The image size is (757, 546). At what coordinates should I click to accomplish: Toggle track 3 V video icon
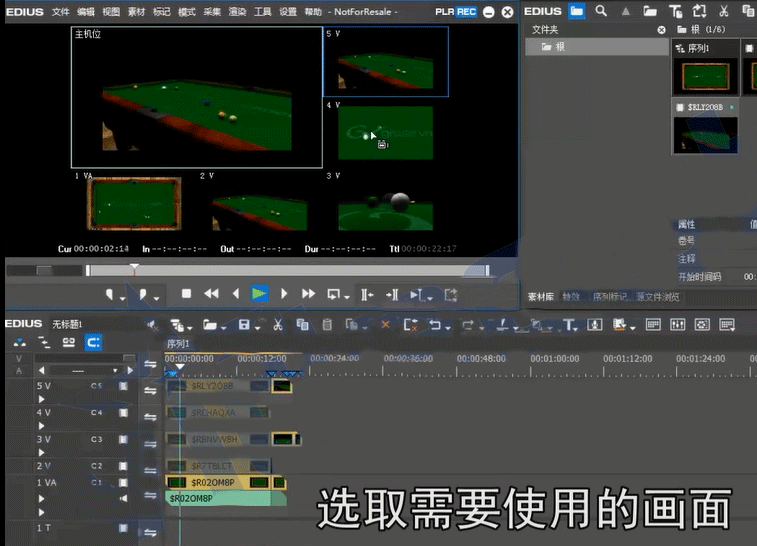(123, 439)
